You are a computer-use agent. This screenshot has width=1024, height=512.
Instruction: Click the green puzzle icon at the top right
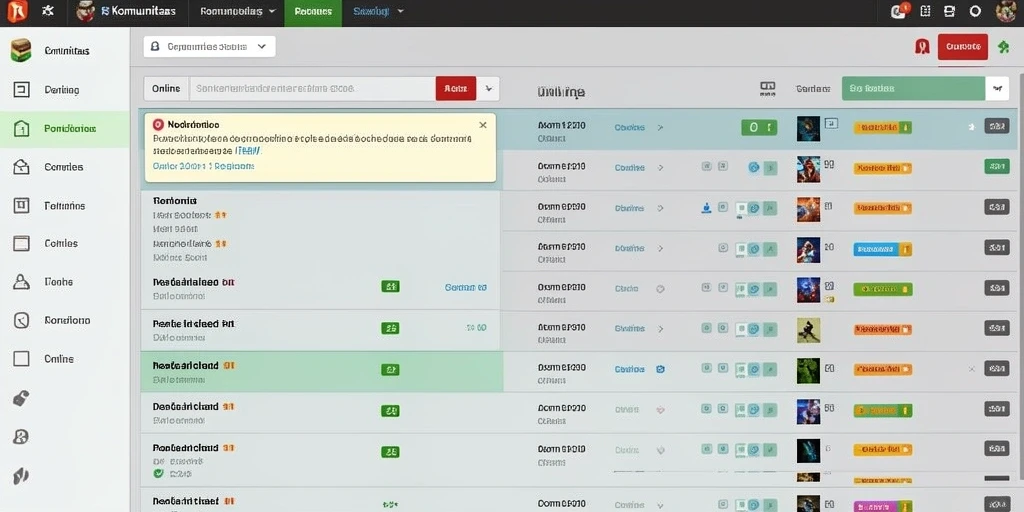(1004, 47)
